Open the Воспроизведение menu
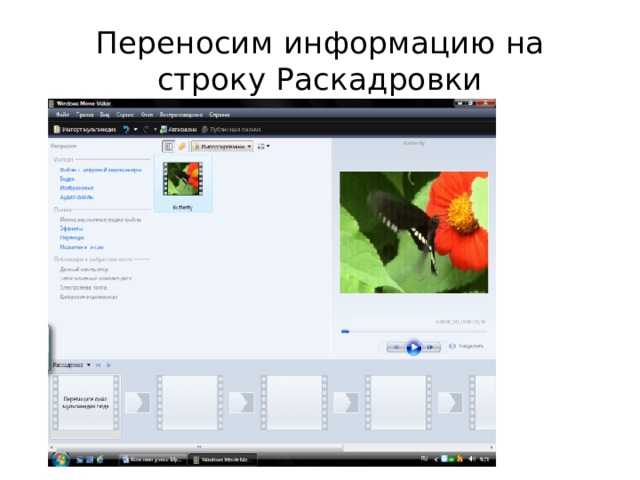 181,115
